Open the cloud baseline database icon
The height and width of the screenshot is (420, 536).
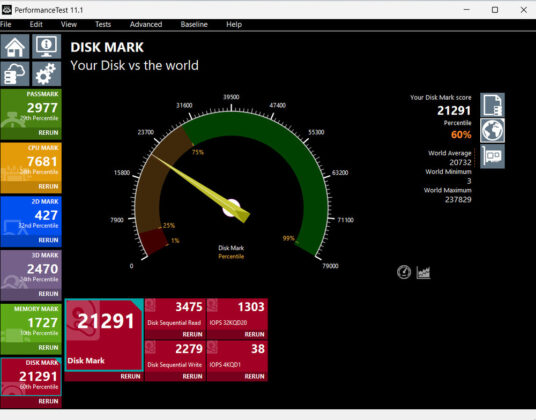point(15,73)
